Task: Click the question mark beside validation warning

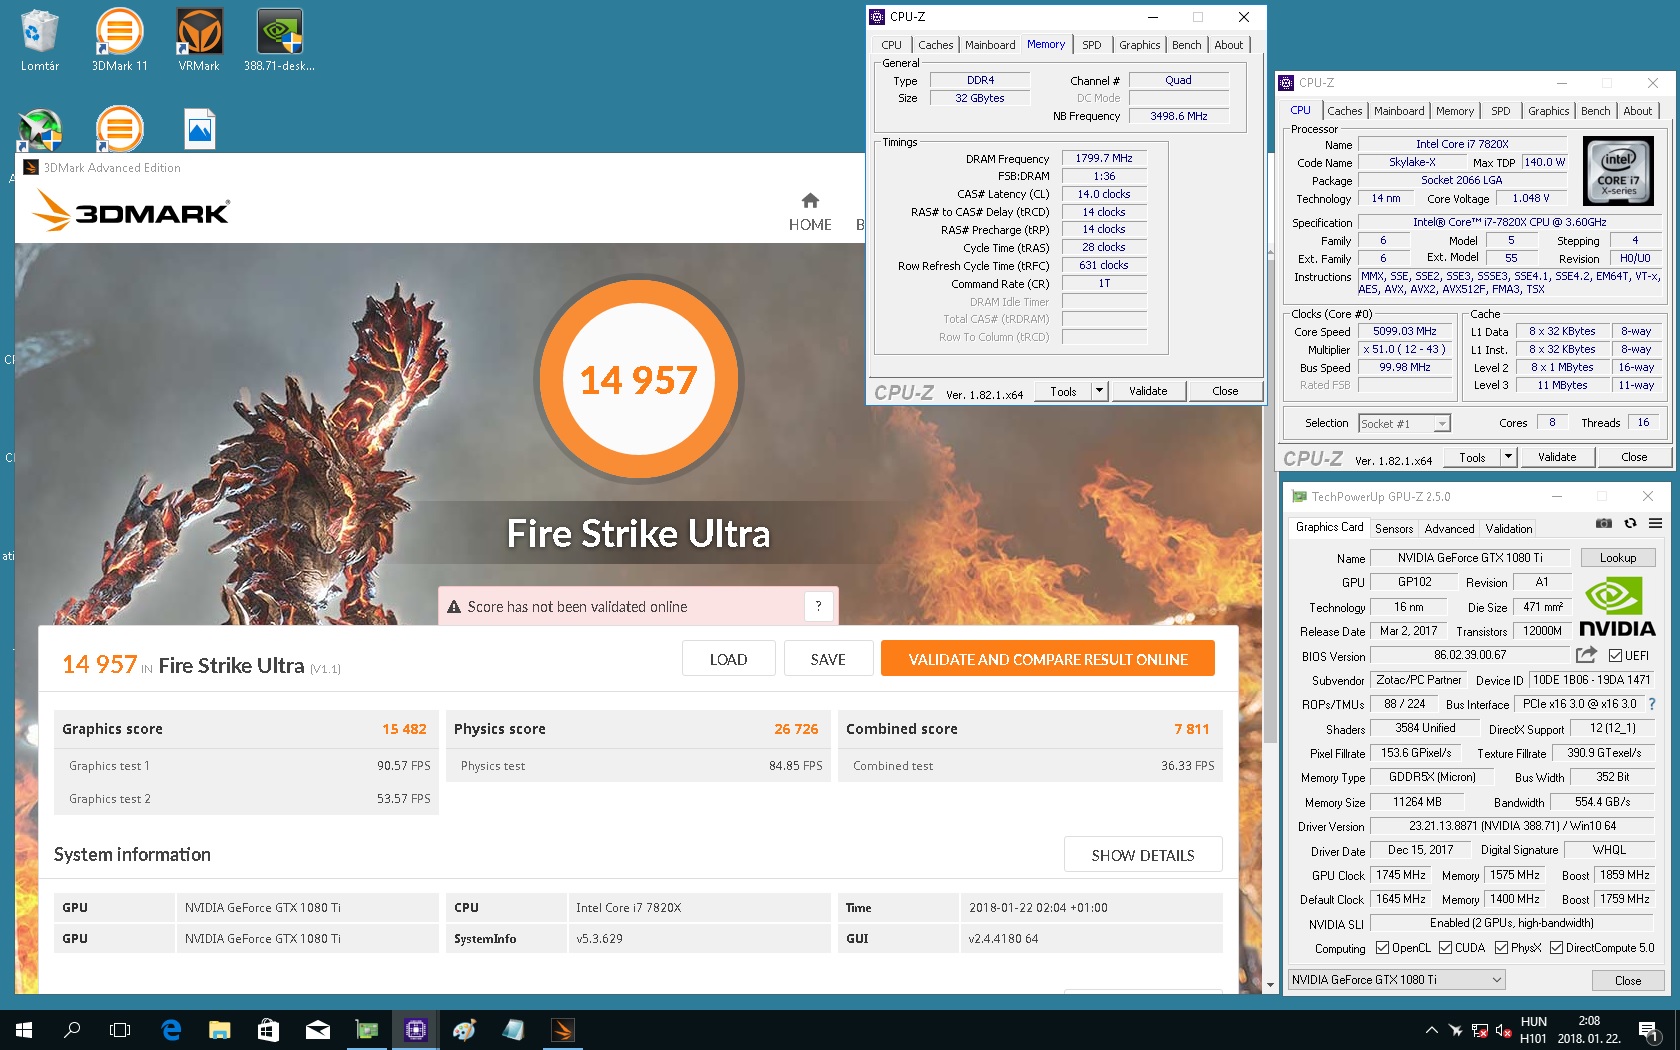Action: (818, 606)
